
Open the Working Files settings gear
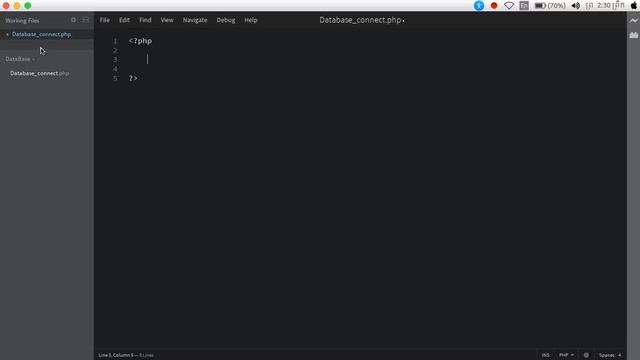[x=73, y=20]
